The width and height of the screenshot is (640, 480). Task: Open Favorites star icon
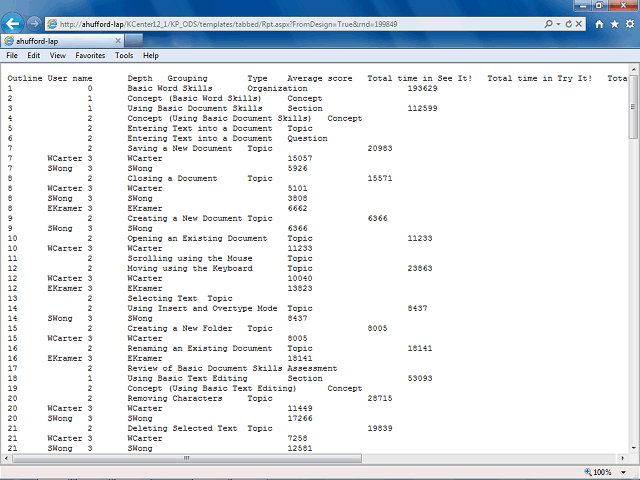[x=615, y=24]
